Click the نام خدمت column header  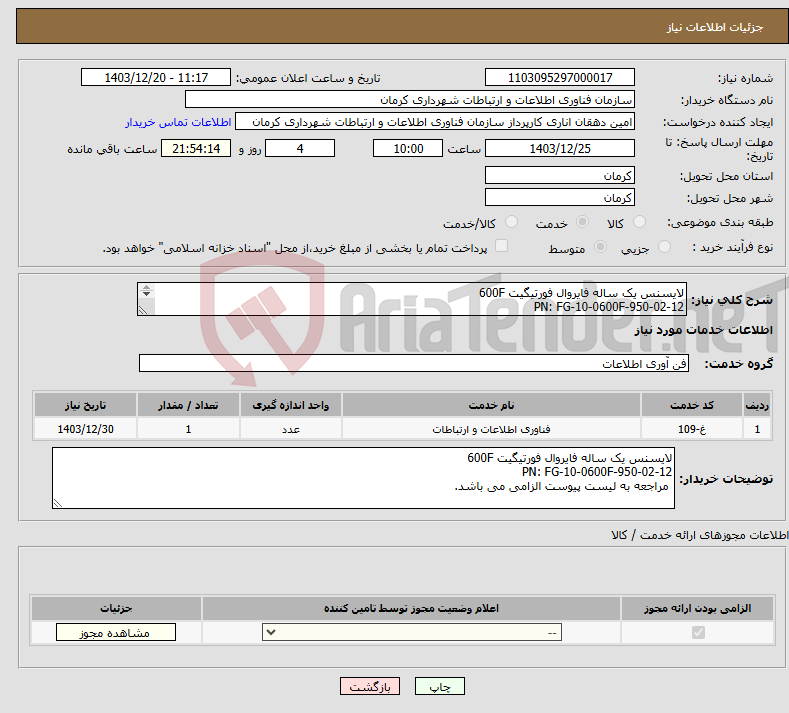(x=491, y=405)
